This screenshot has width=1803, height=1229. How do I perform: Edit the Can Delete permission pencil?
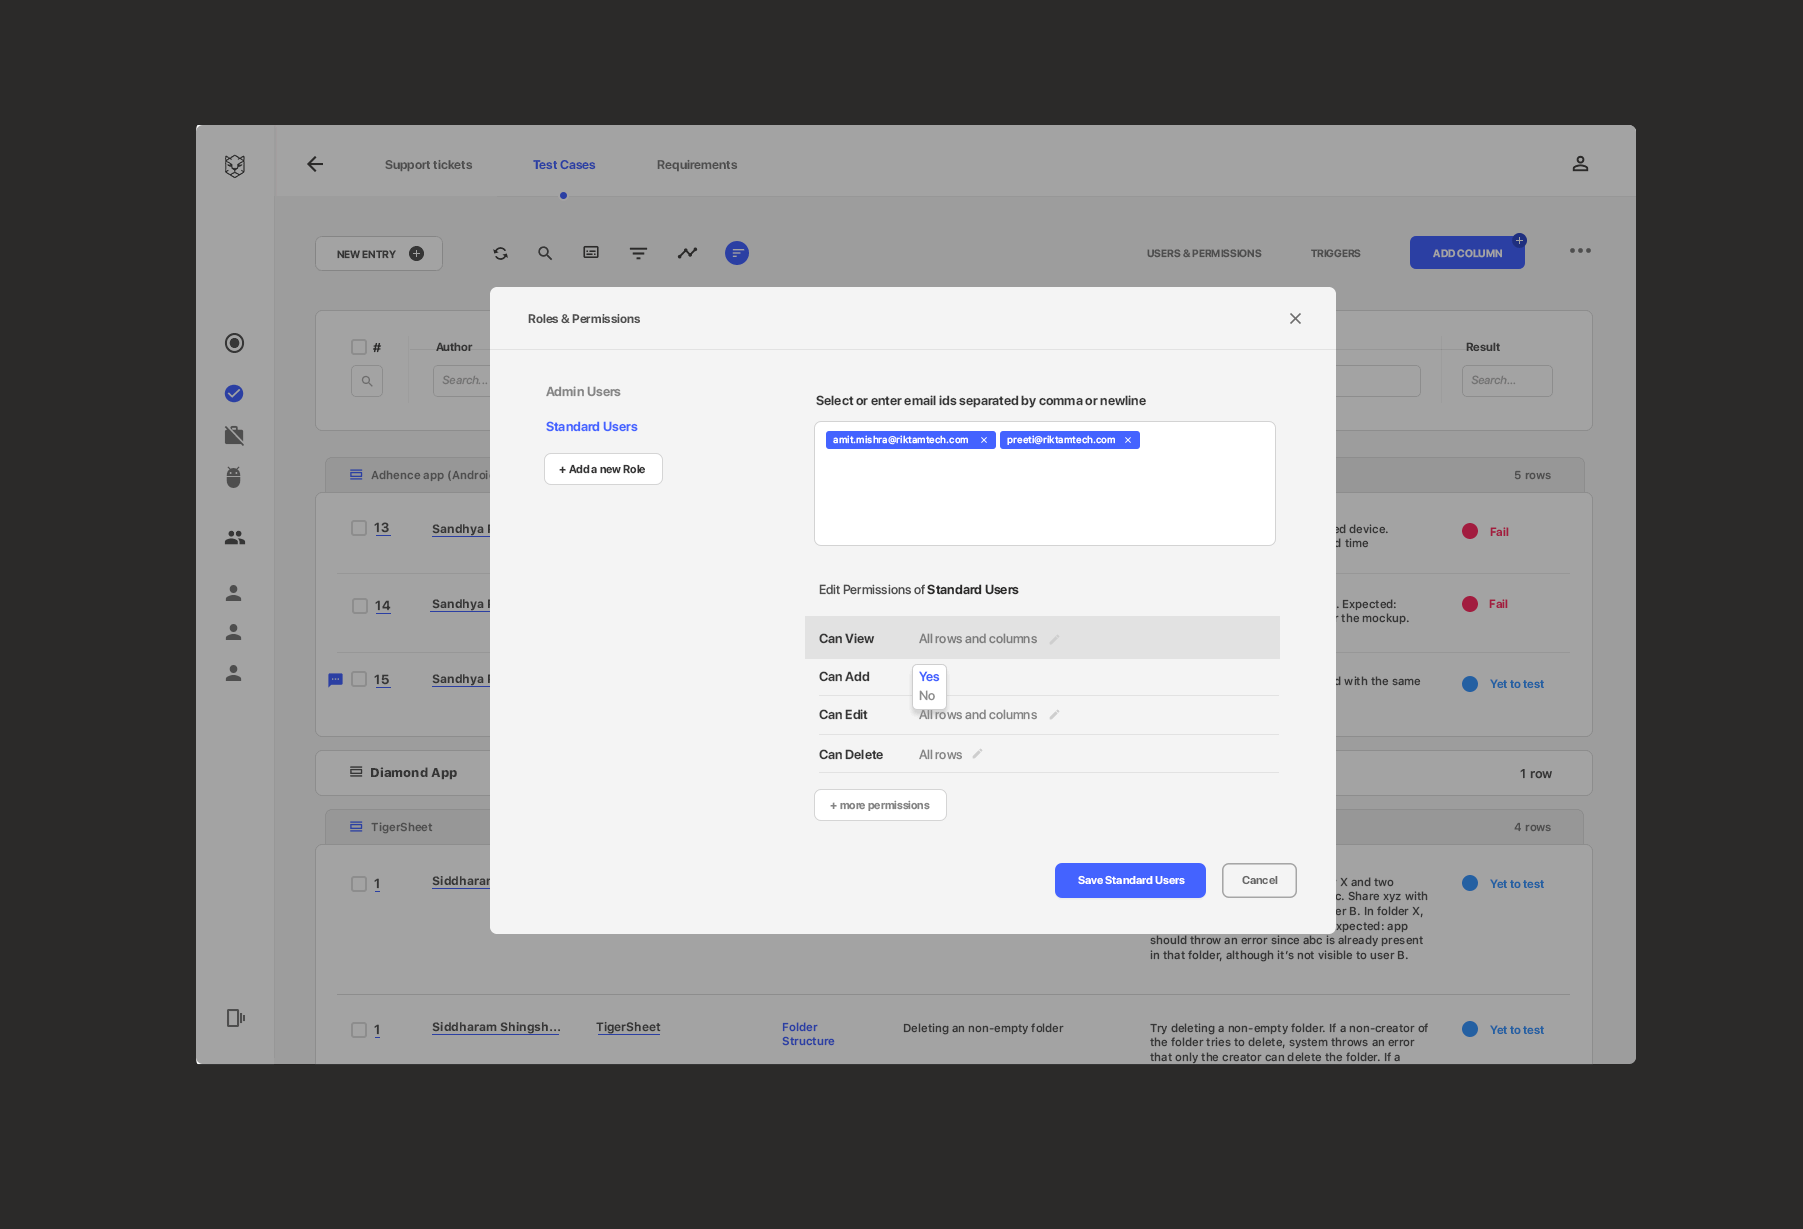pos(977,754)
